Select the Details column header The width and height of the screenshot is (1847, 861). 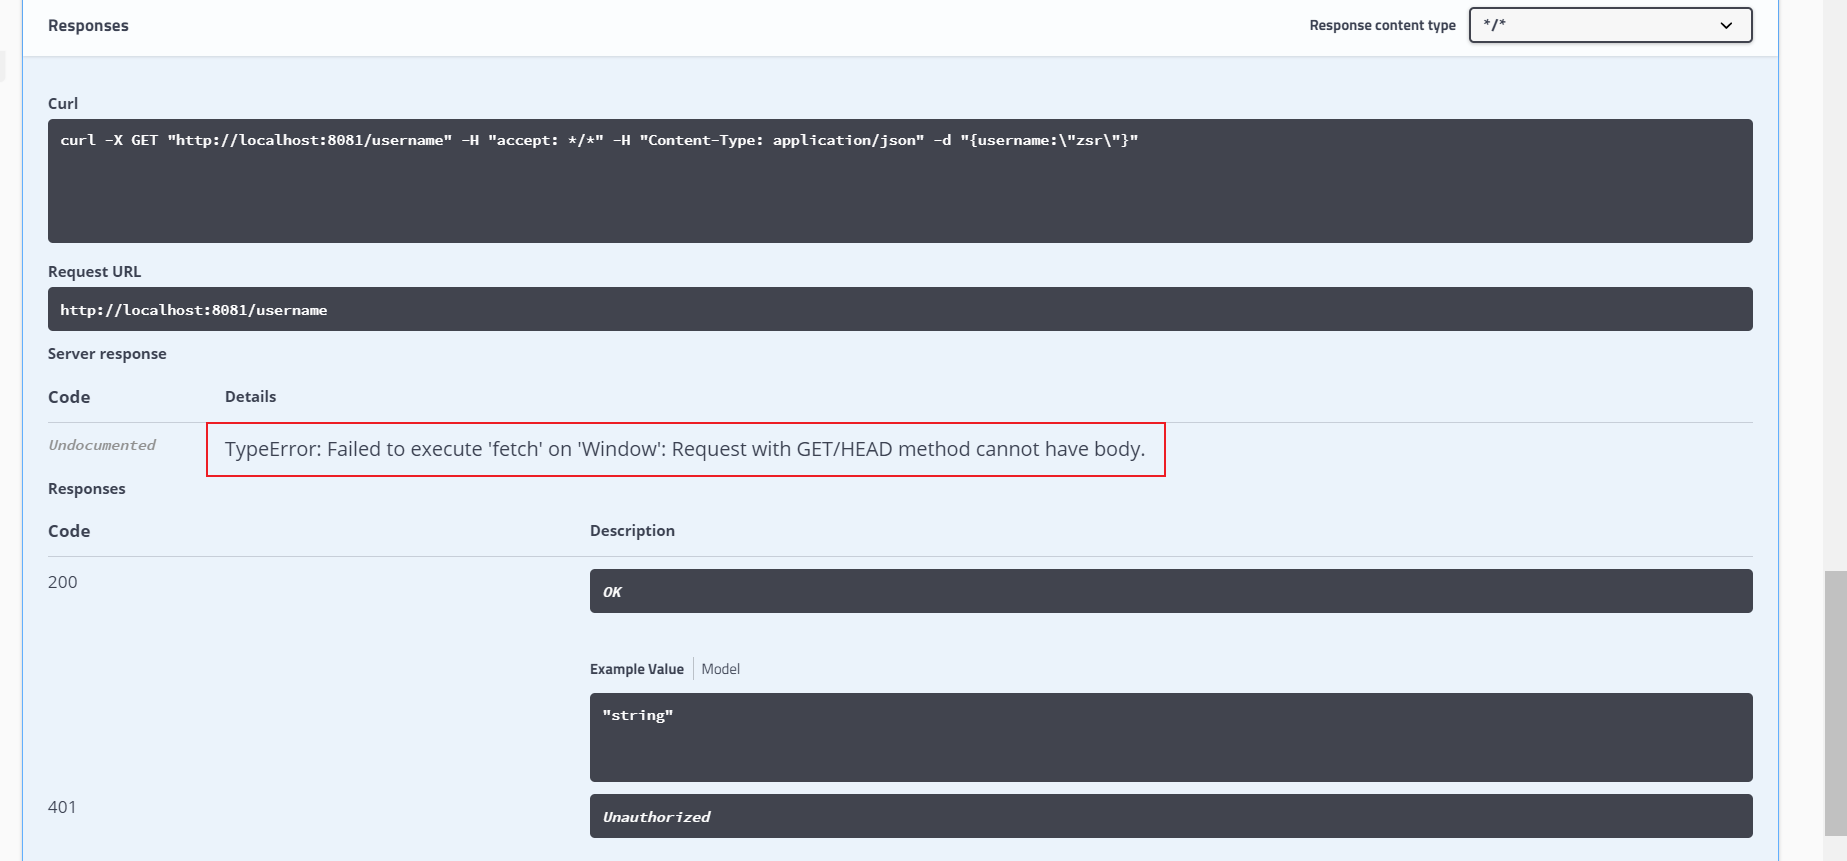tap(250, 397)
